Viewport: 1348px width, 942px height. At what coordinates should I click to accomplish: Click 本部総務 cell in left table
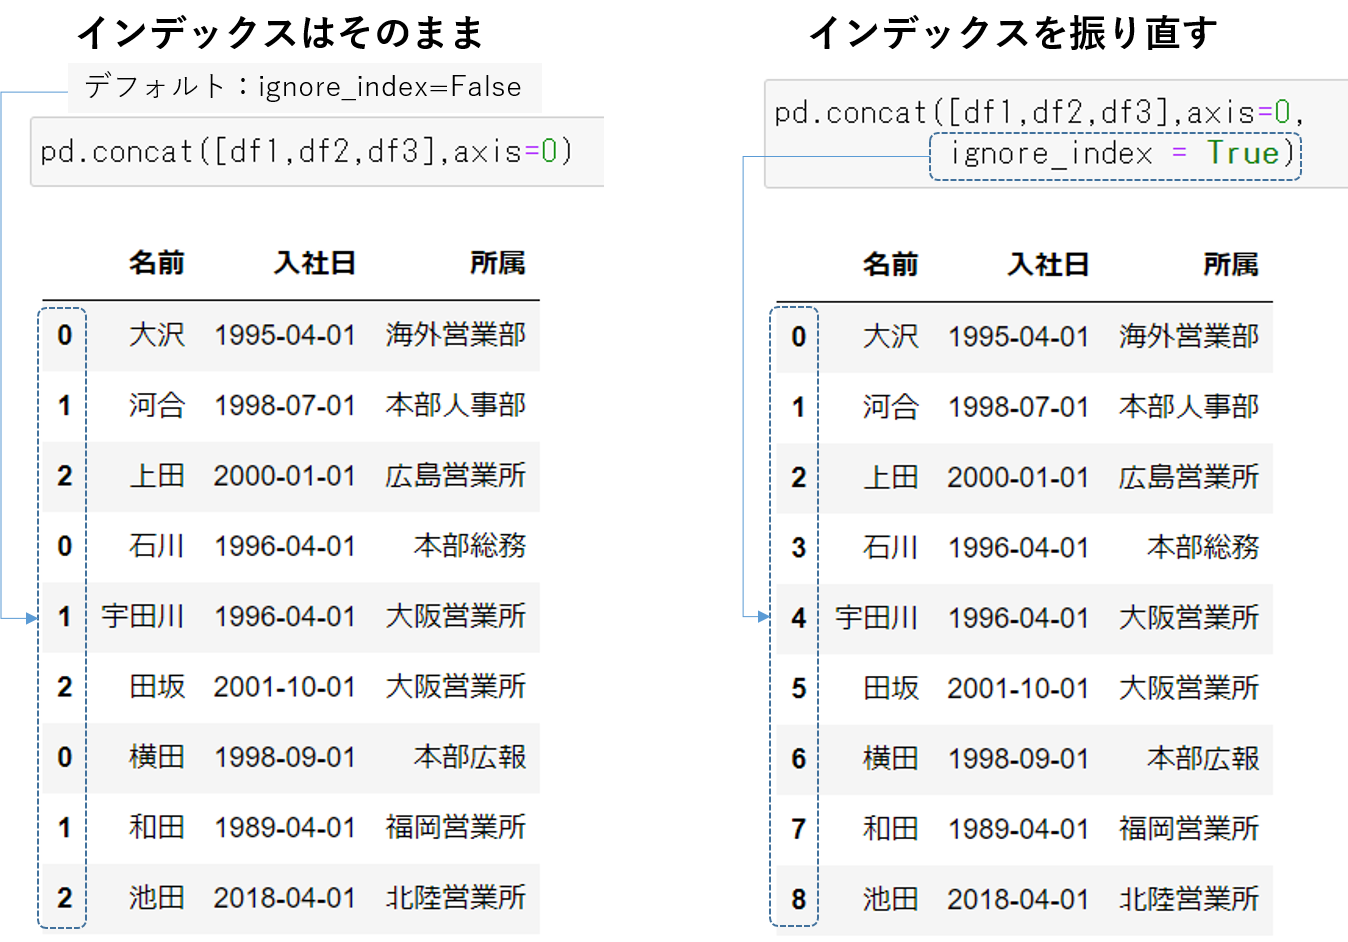point(469,546)
